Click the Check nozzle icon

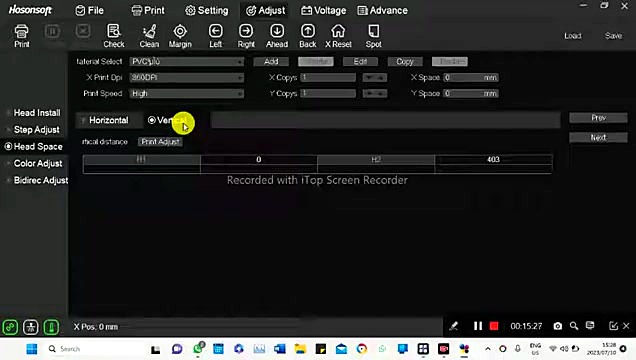click(x=114, y=36)
